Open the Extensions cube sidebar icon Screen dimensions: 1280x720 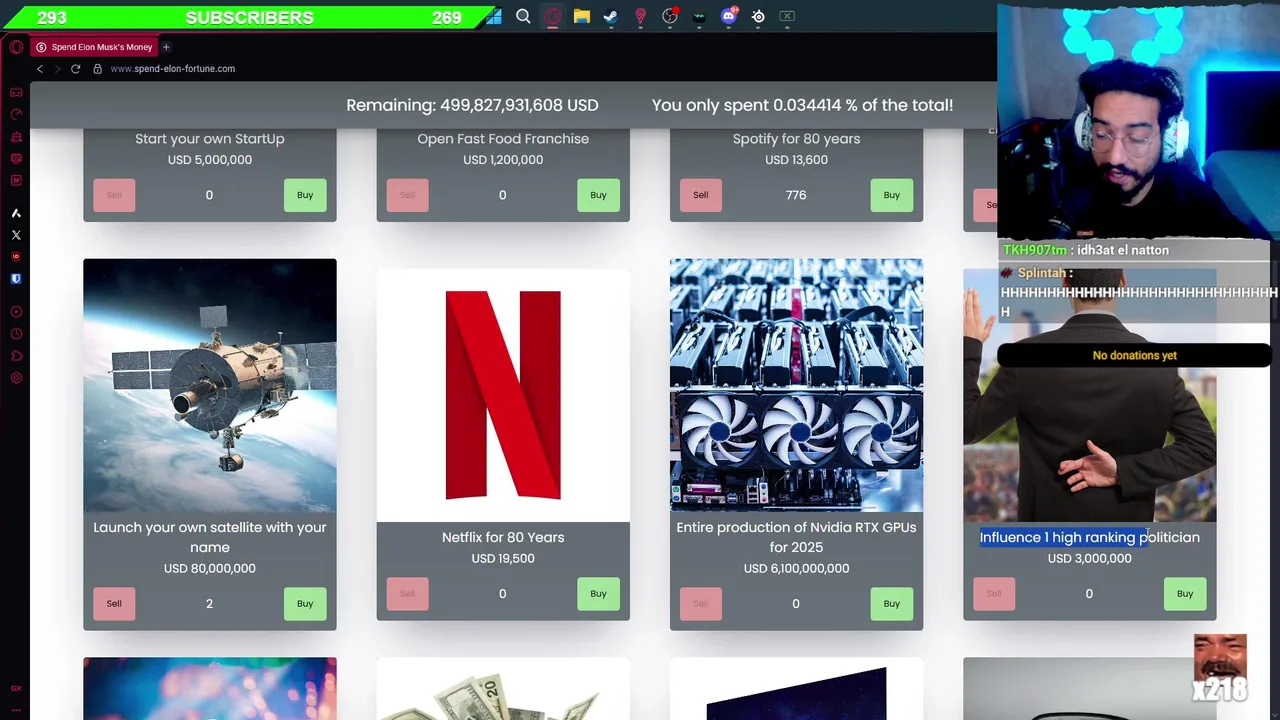(16, 356)
